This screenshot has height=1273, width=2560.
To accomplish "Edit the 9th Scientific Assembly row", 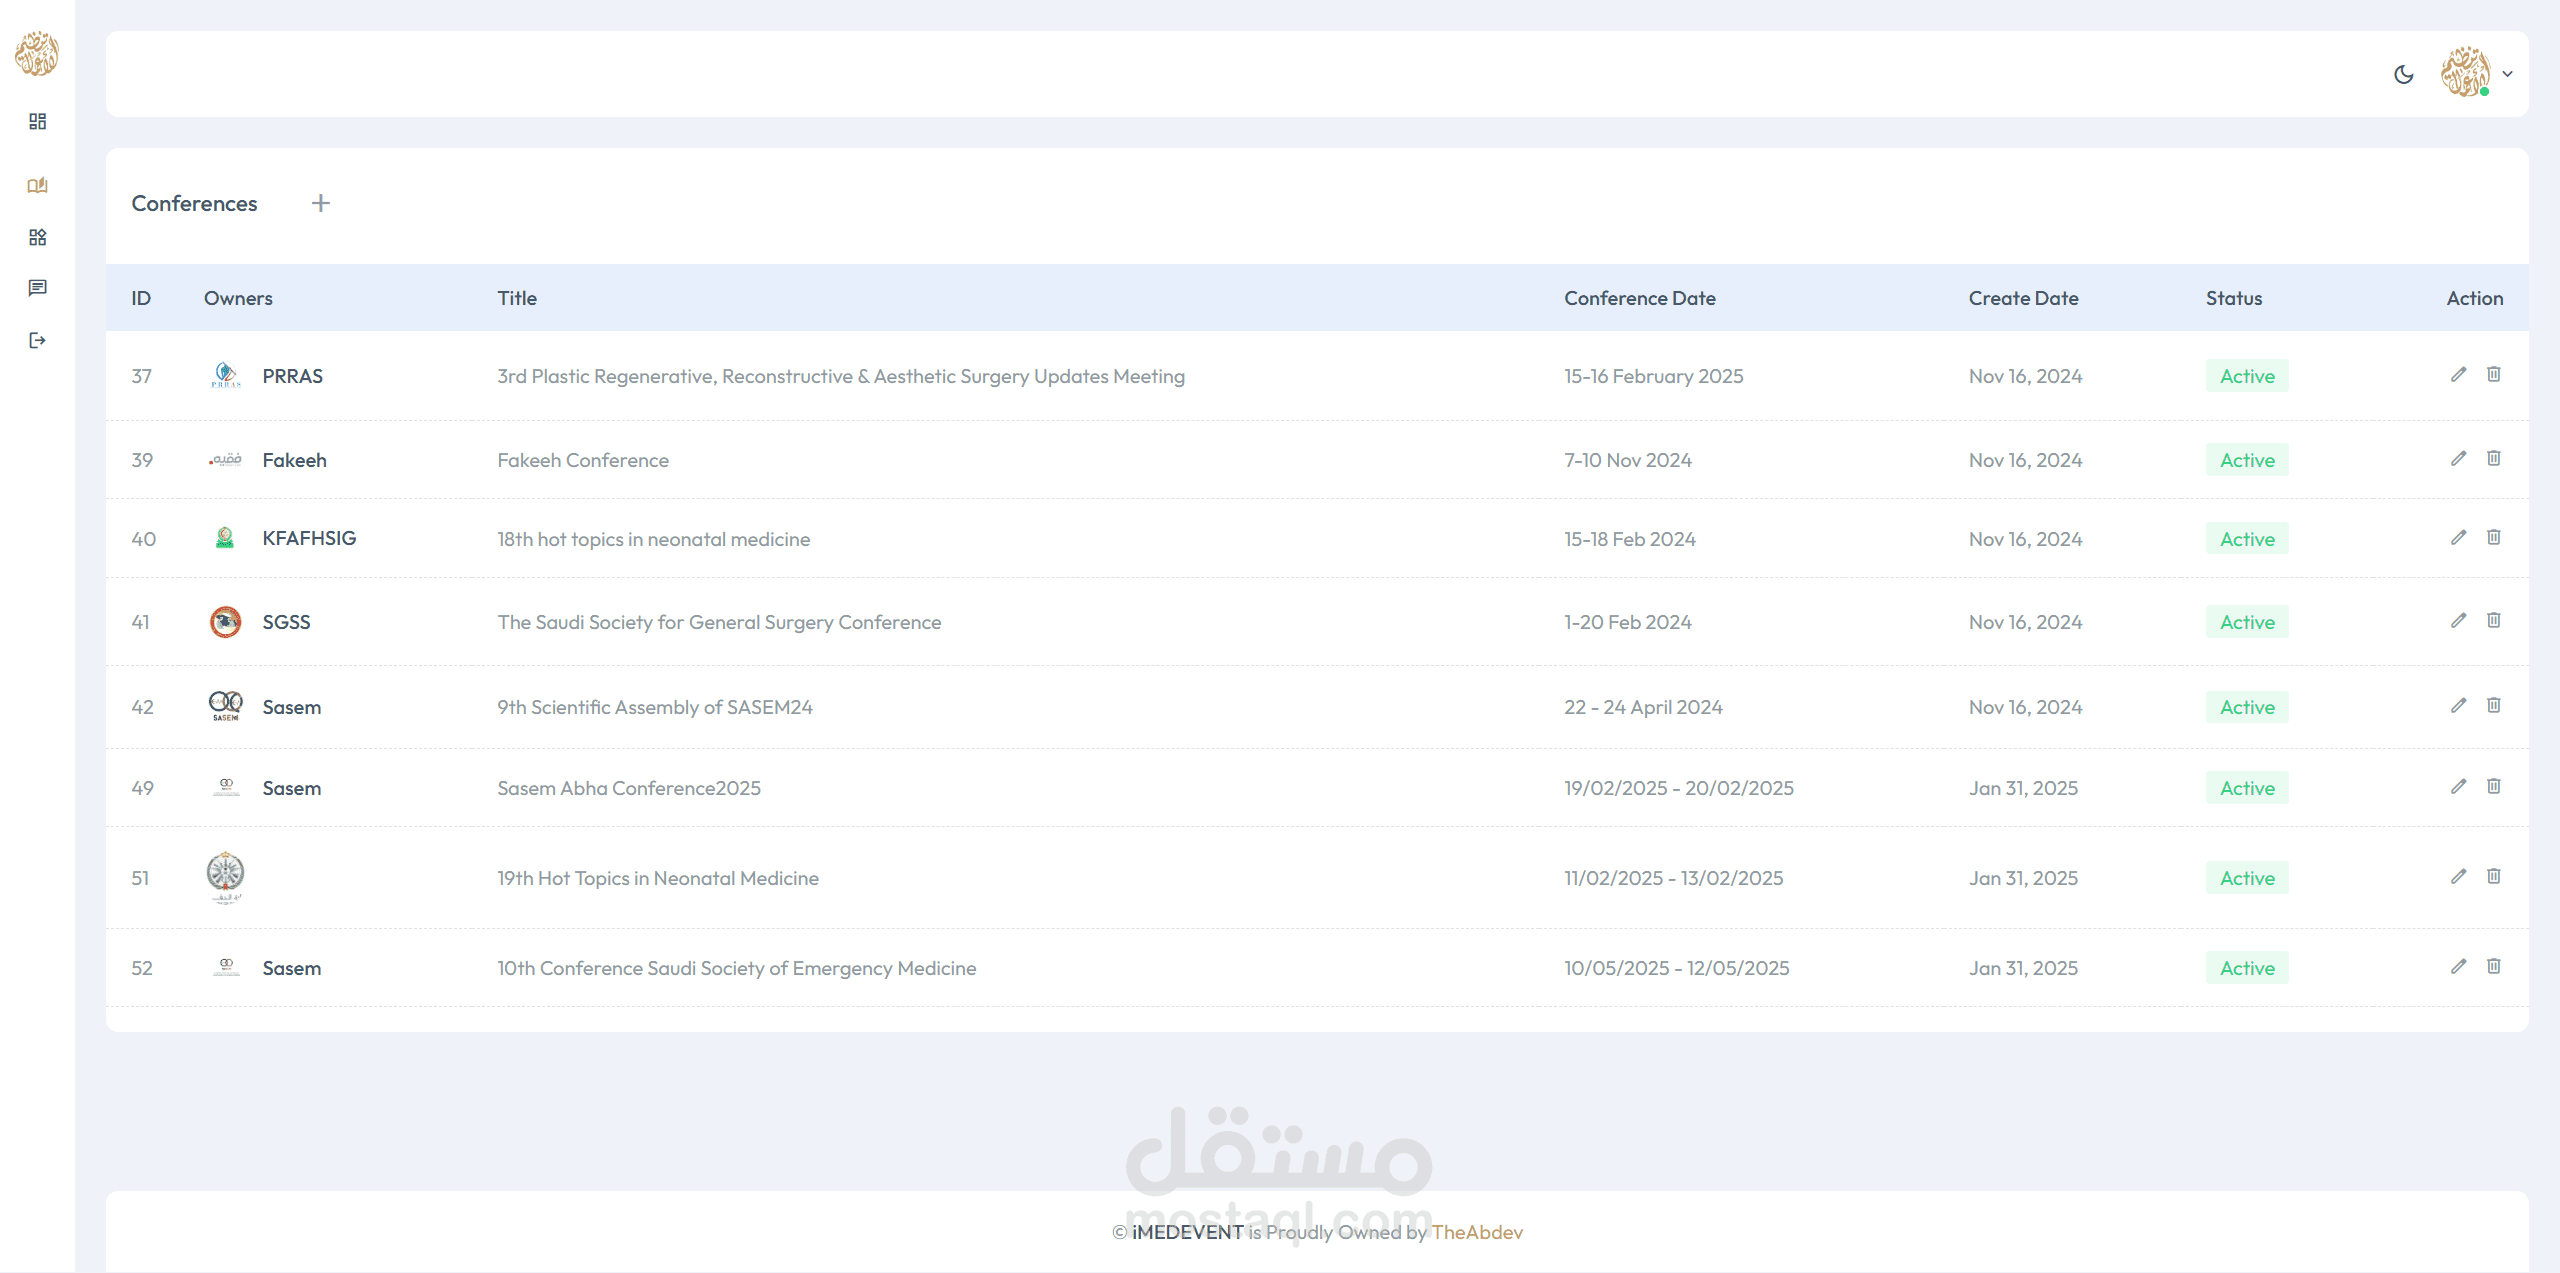I will pos(2458,705).
